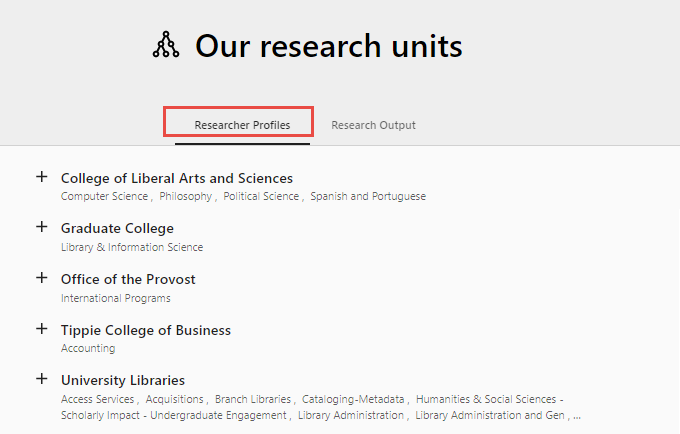Expand Tippie College of Business plus icon
The width and height of the screenshot is (680, 434).
[x=42, y=329]
